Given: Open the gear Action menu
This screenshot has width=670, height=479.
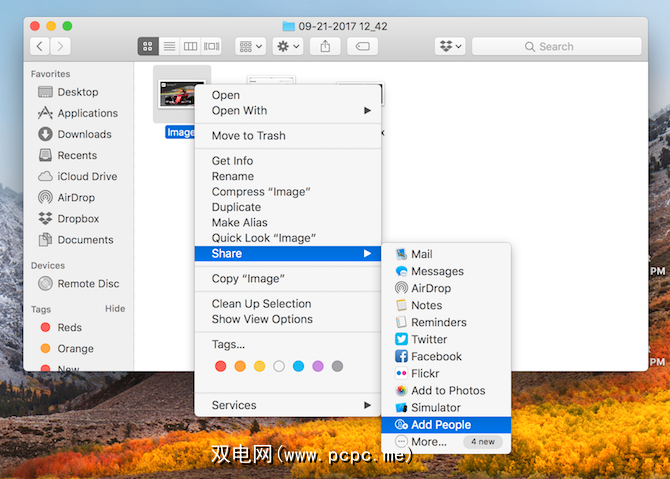Looking at the screenshot, I should click(288, 46).
